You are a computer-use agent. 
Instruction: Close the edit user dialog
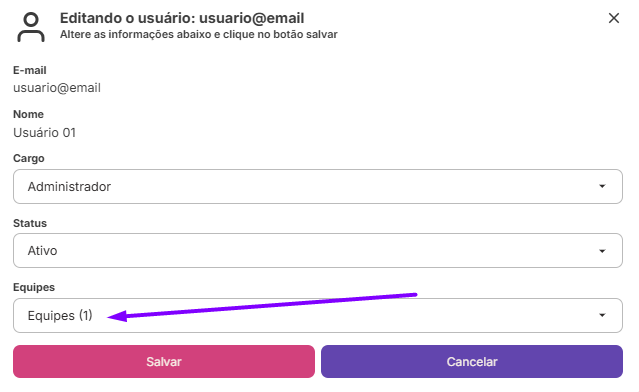tap(614, 18)
